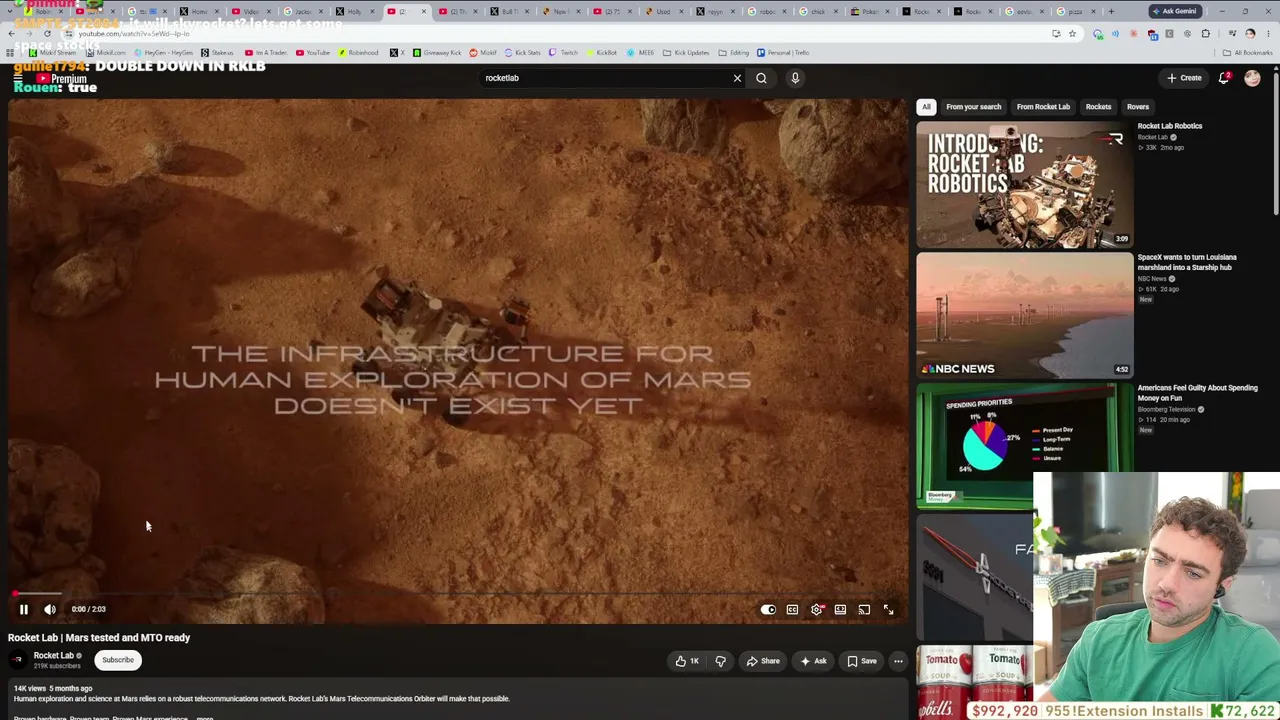Image resolution: width=1280 pixels, height=720 pixels.
Task: Open 'Rocket Lab Robotics' video title
Action: pos(1170,126)
